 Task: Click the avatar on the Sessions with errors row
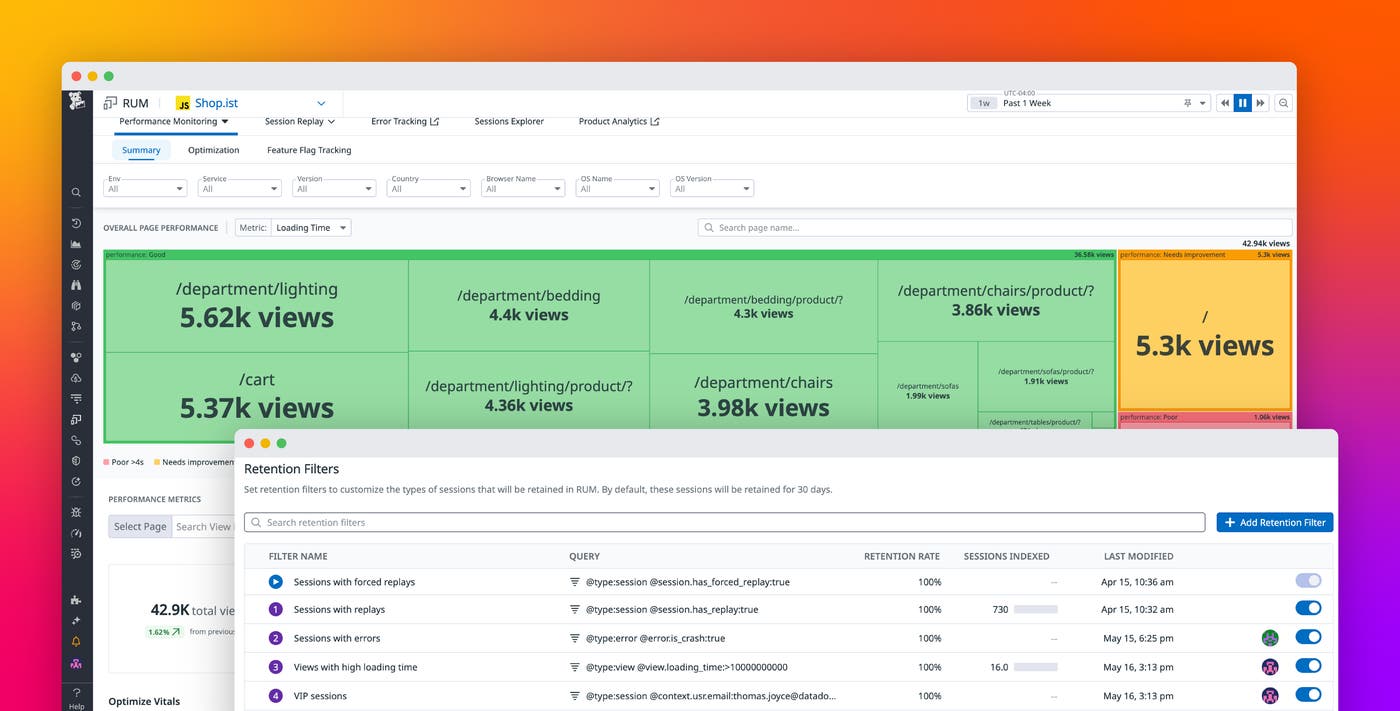click(x=1270, y=638)
